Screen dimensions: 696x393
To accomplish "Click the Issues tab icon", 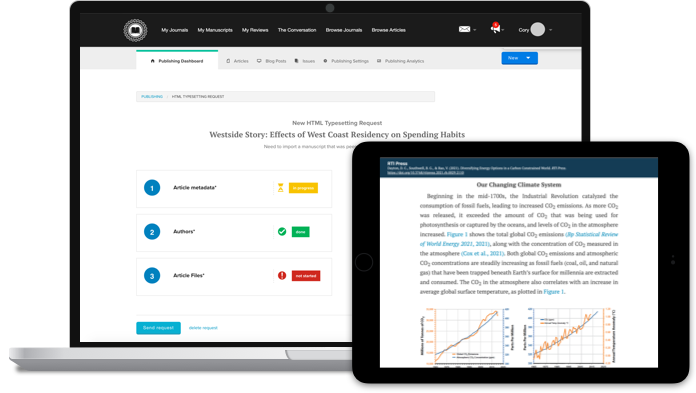I will pos(297,61).
